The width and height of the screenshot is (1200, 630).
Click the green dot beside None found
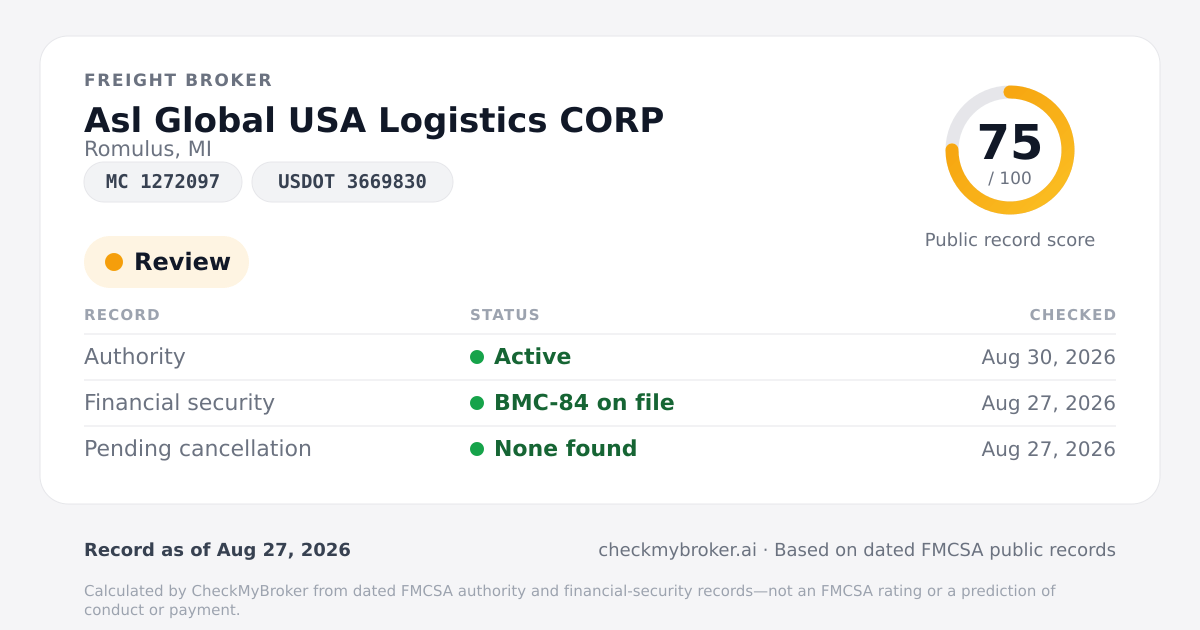pos(477,449)
